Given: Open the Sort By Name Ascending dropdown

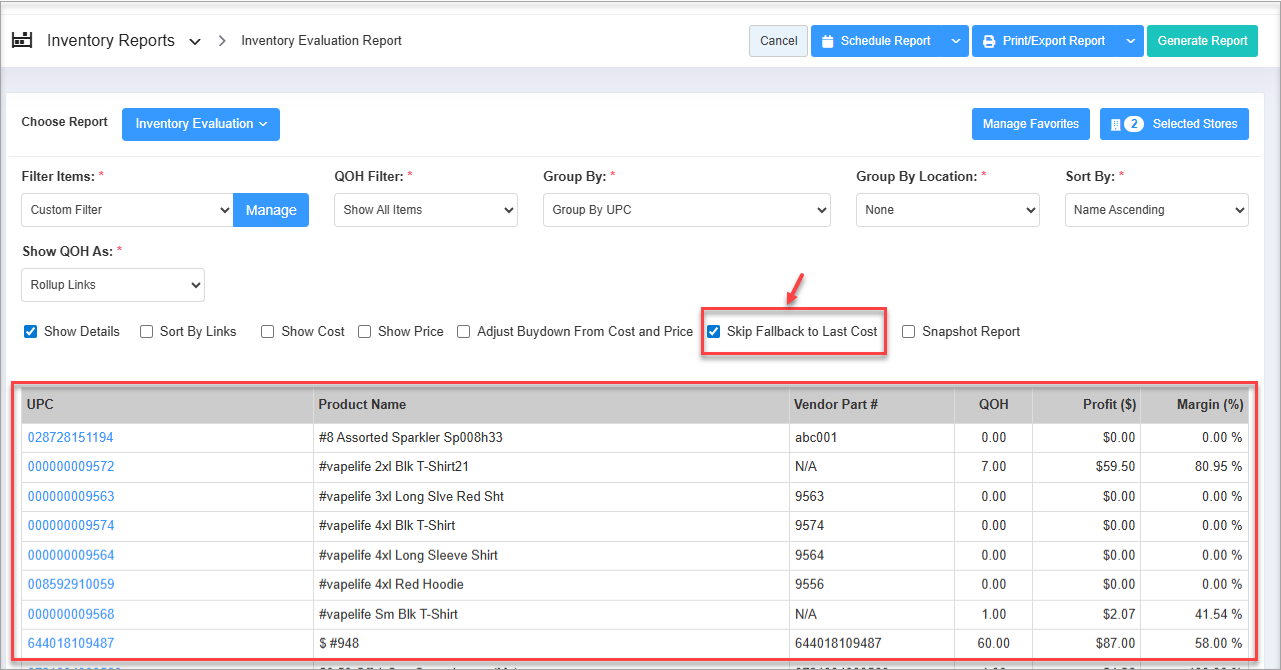Looking at the screenshot, I should click(1156, 210).
